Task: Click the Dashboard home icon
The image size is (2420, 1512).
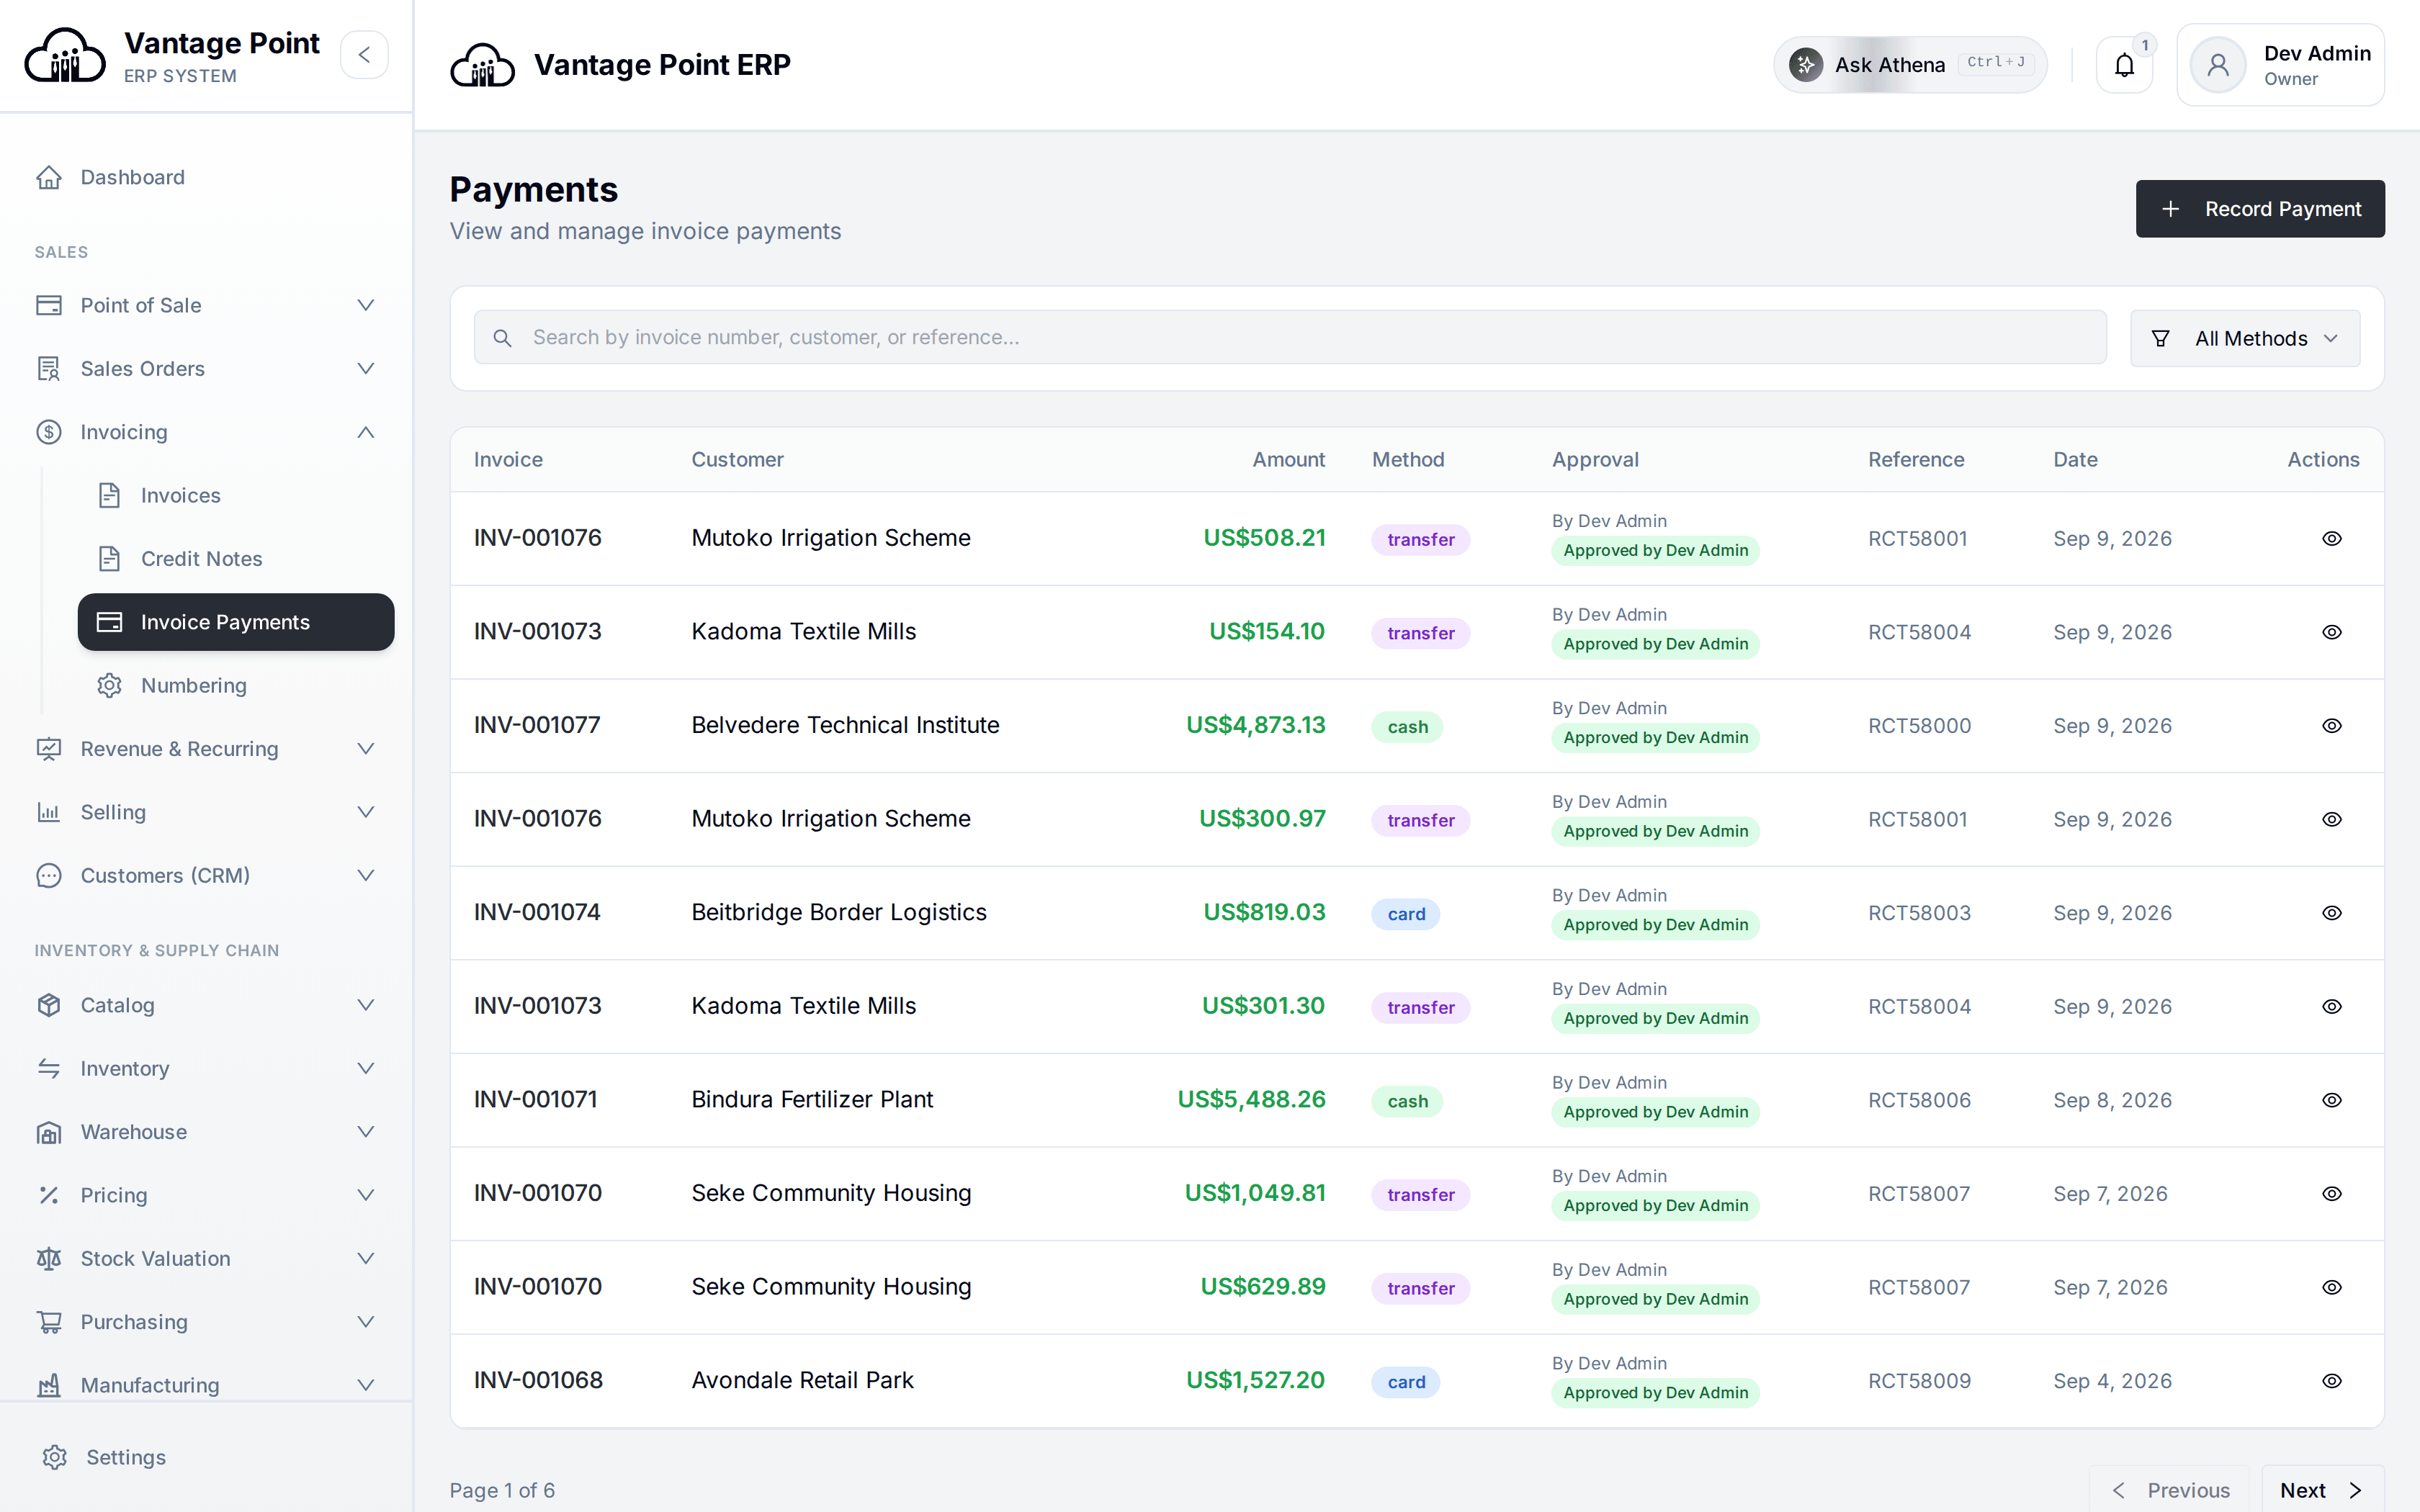Action: point(49,177)
